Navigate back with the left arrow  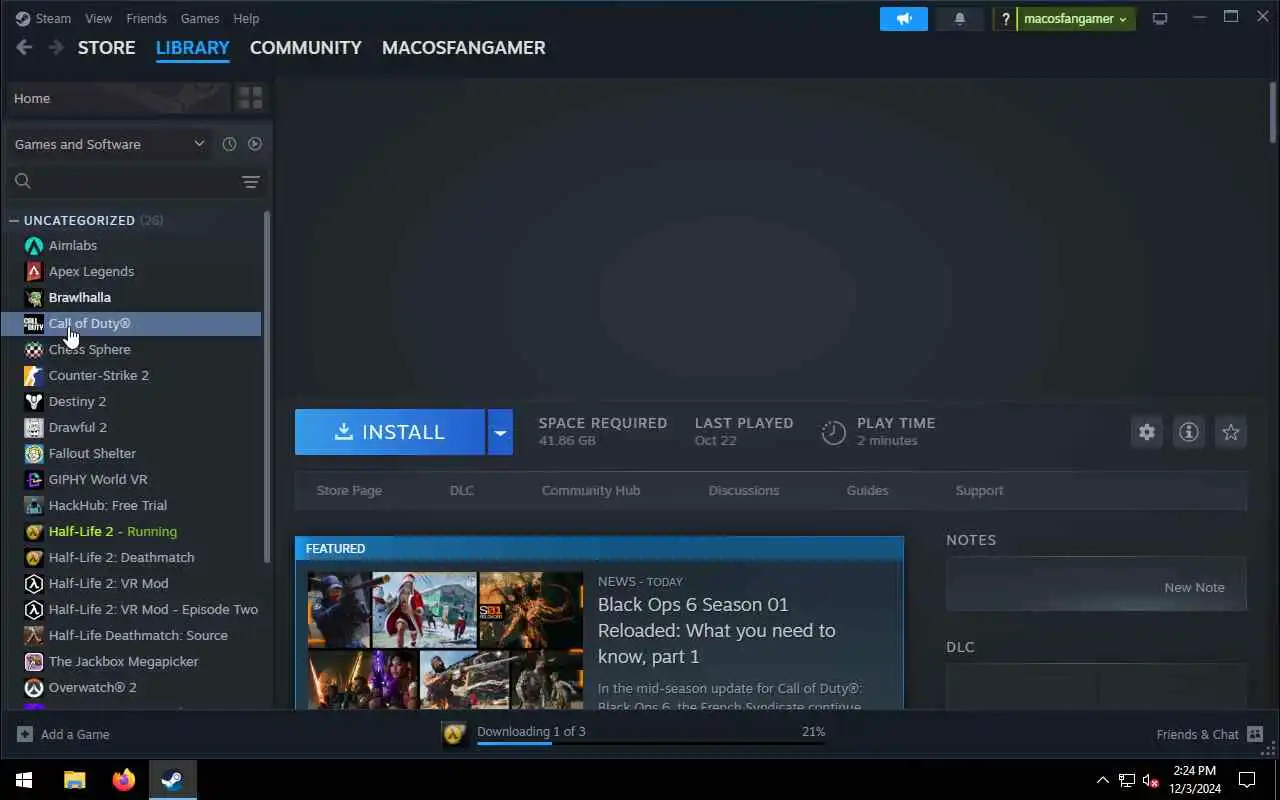coord(24,48)
